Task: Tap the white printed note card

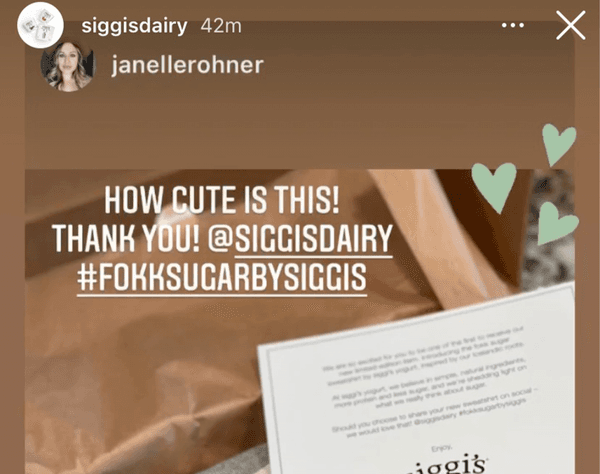Action: coord(419,383)
